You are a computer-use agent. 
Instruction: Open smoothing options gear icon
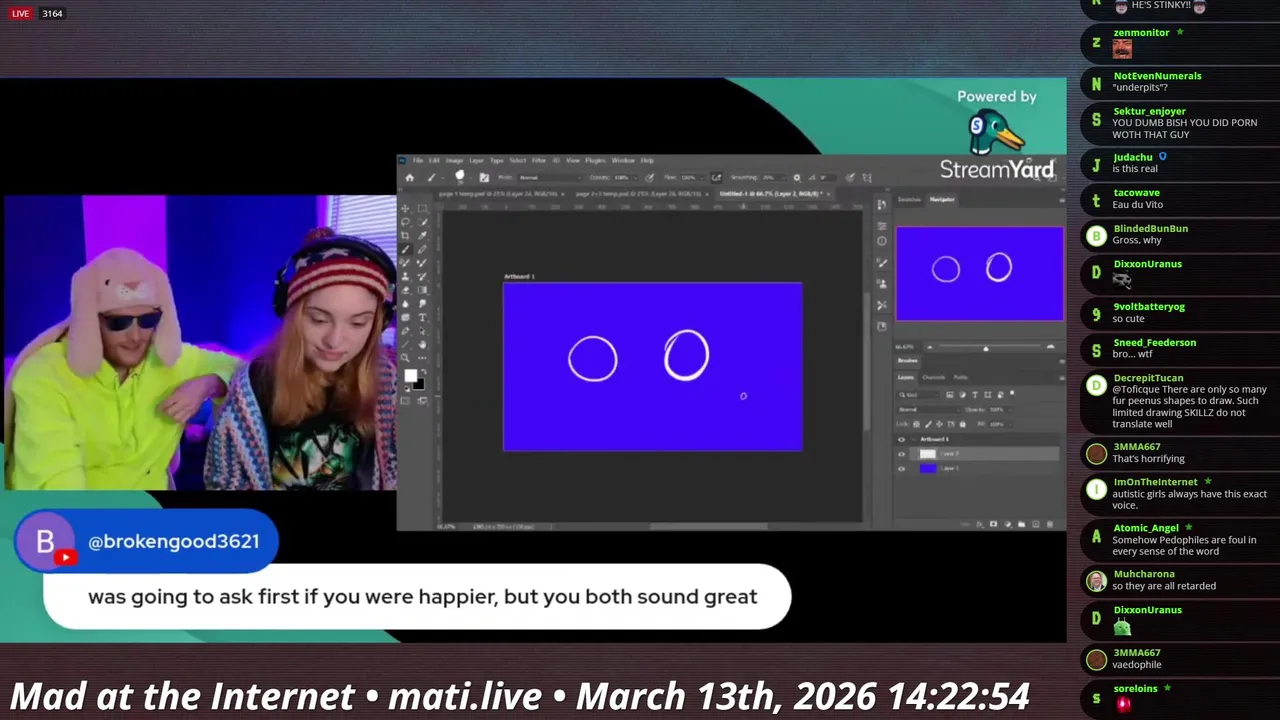point(796,178)
